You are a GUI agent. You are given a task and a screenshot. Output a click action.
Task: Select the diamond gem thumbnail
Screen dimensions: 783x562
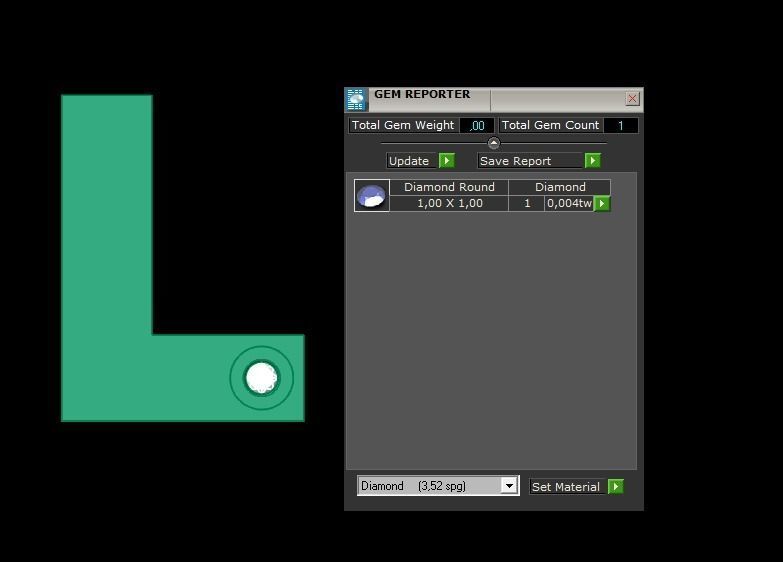click(372, 195)
